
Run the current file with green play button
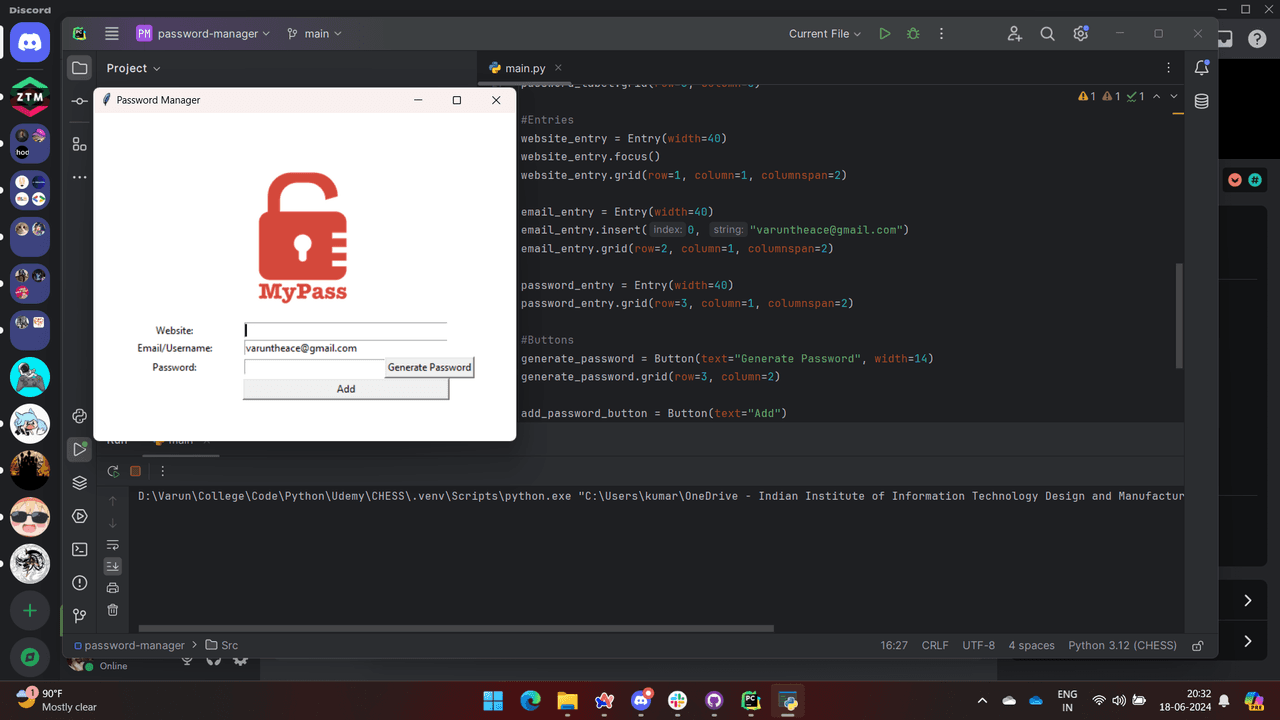[x=884, y=34]
